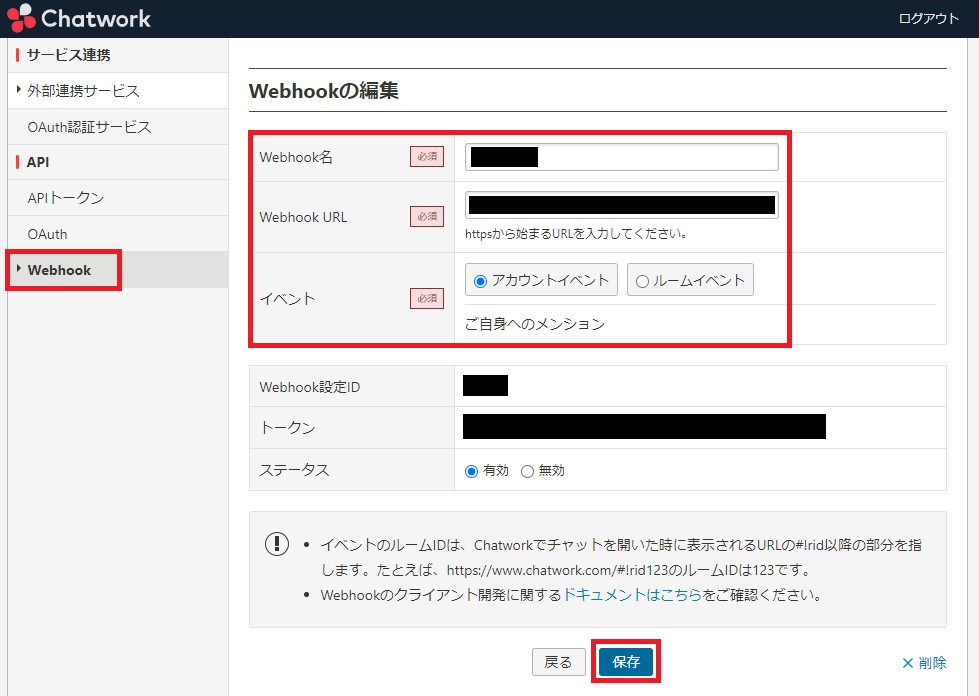Click inside the Webhook名 input field
Viewport: 979px width, 696px height.
pos(620,156)
